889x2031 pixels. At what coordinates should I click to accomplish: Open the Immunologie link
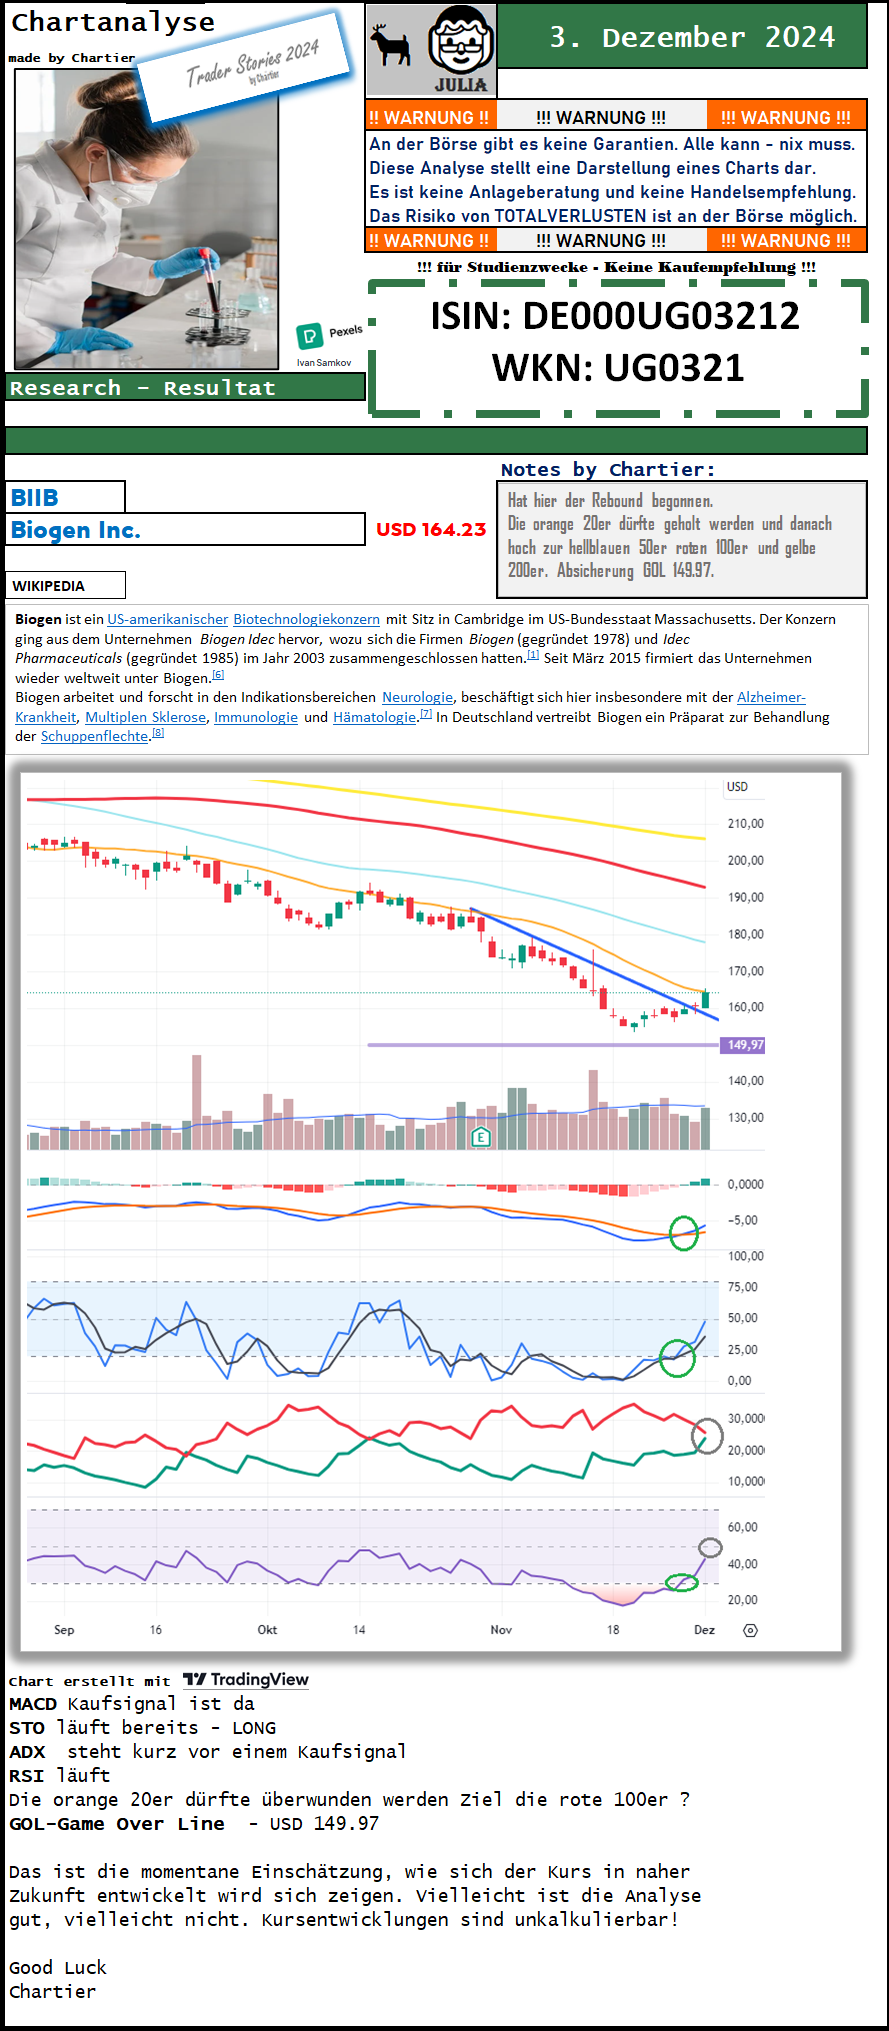point(256,717)
